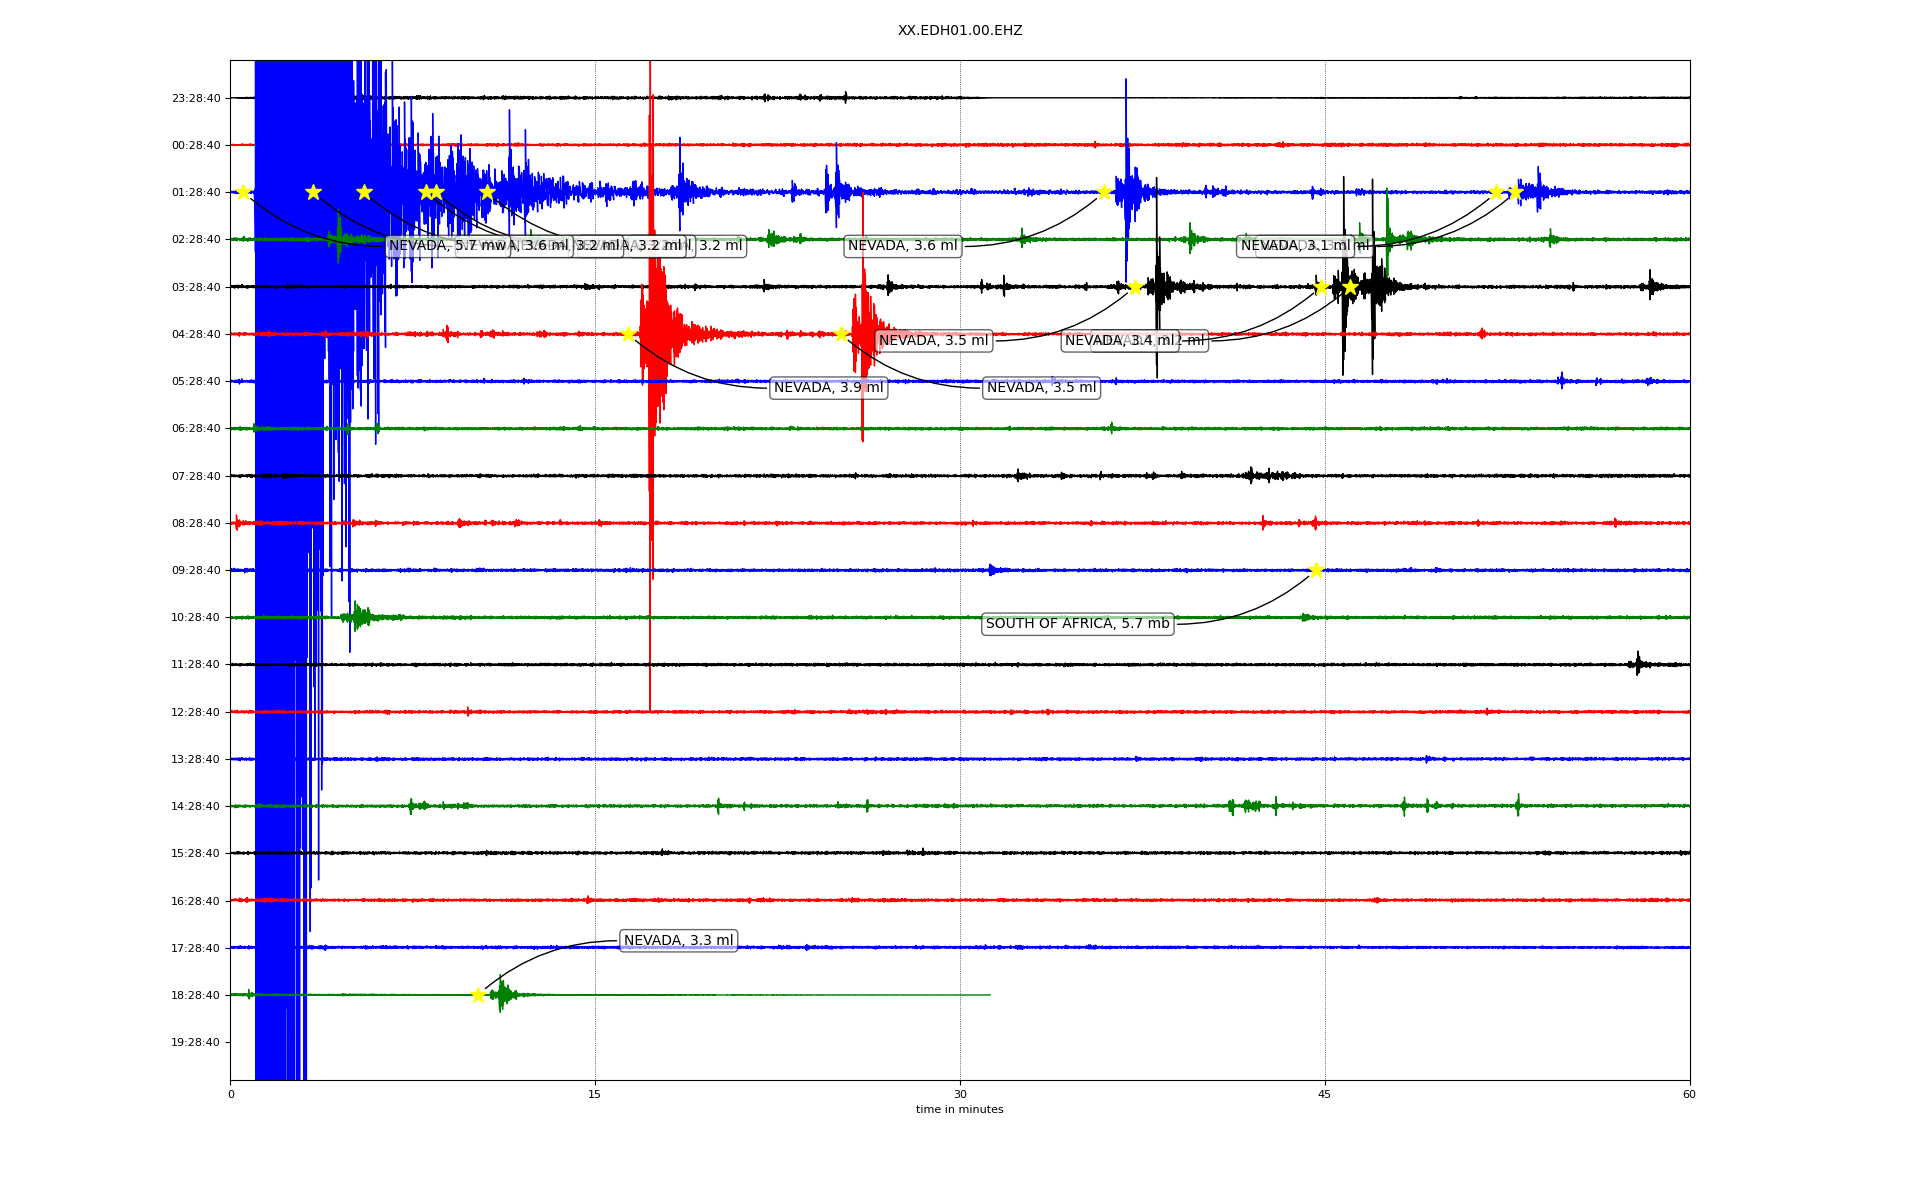Click the 23:28:40 y-axis time label
1920x1200 pixels.
[196, 98]
